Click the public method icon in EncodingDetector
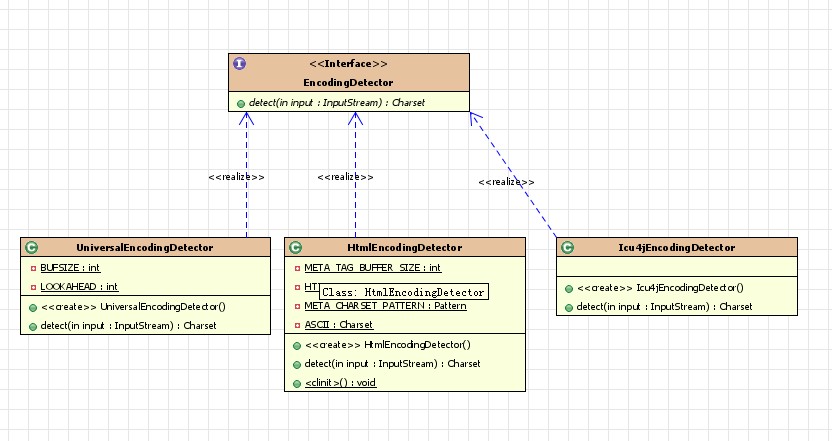The width and height of the screenshot is (832, 441). [x=240, y=103]
